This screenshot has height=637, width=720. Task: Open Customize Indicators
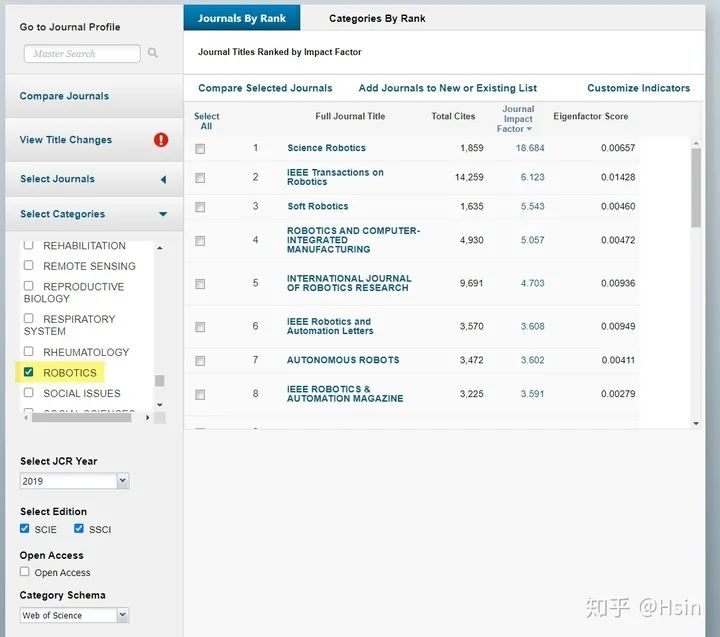(x=639, y=88)
